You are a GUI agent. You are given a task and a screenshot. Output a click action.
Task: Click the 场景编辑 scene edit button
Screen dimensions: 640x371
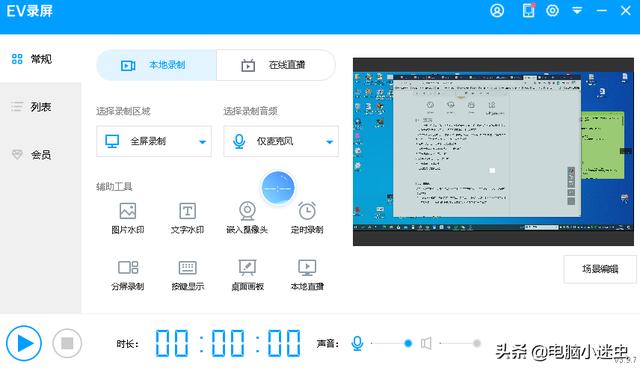(600, 269)
